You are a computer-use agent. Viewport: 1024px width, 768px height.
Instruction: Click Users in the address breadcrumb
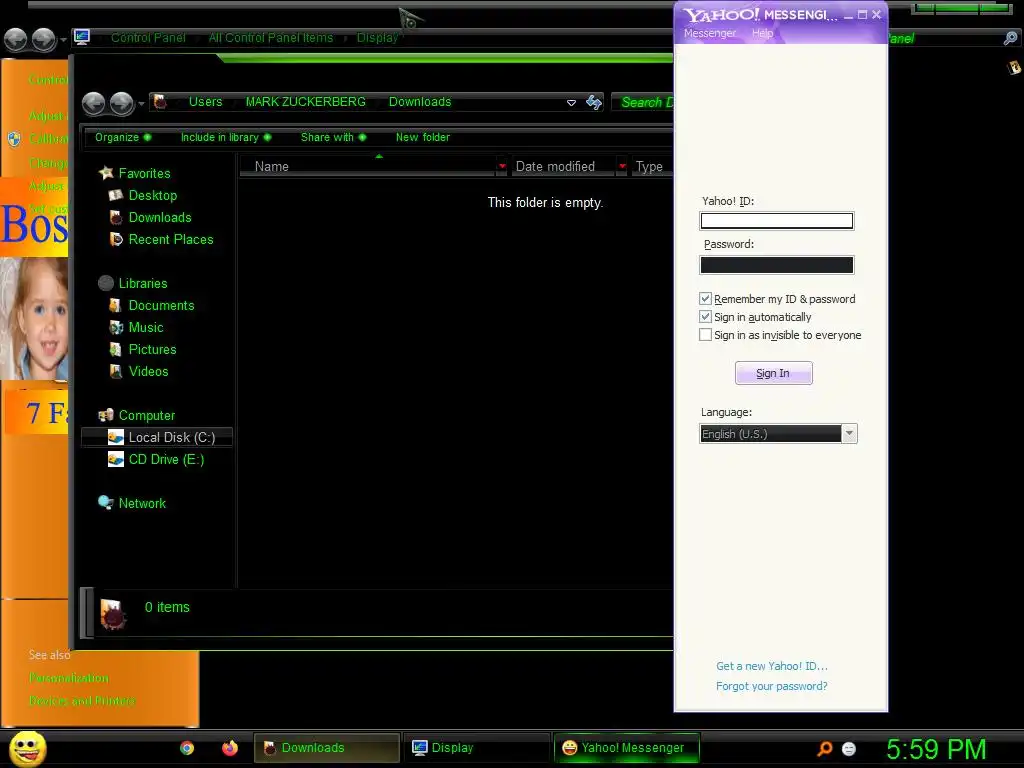point(206,102)
